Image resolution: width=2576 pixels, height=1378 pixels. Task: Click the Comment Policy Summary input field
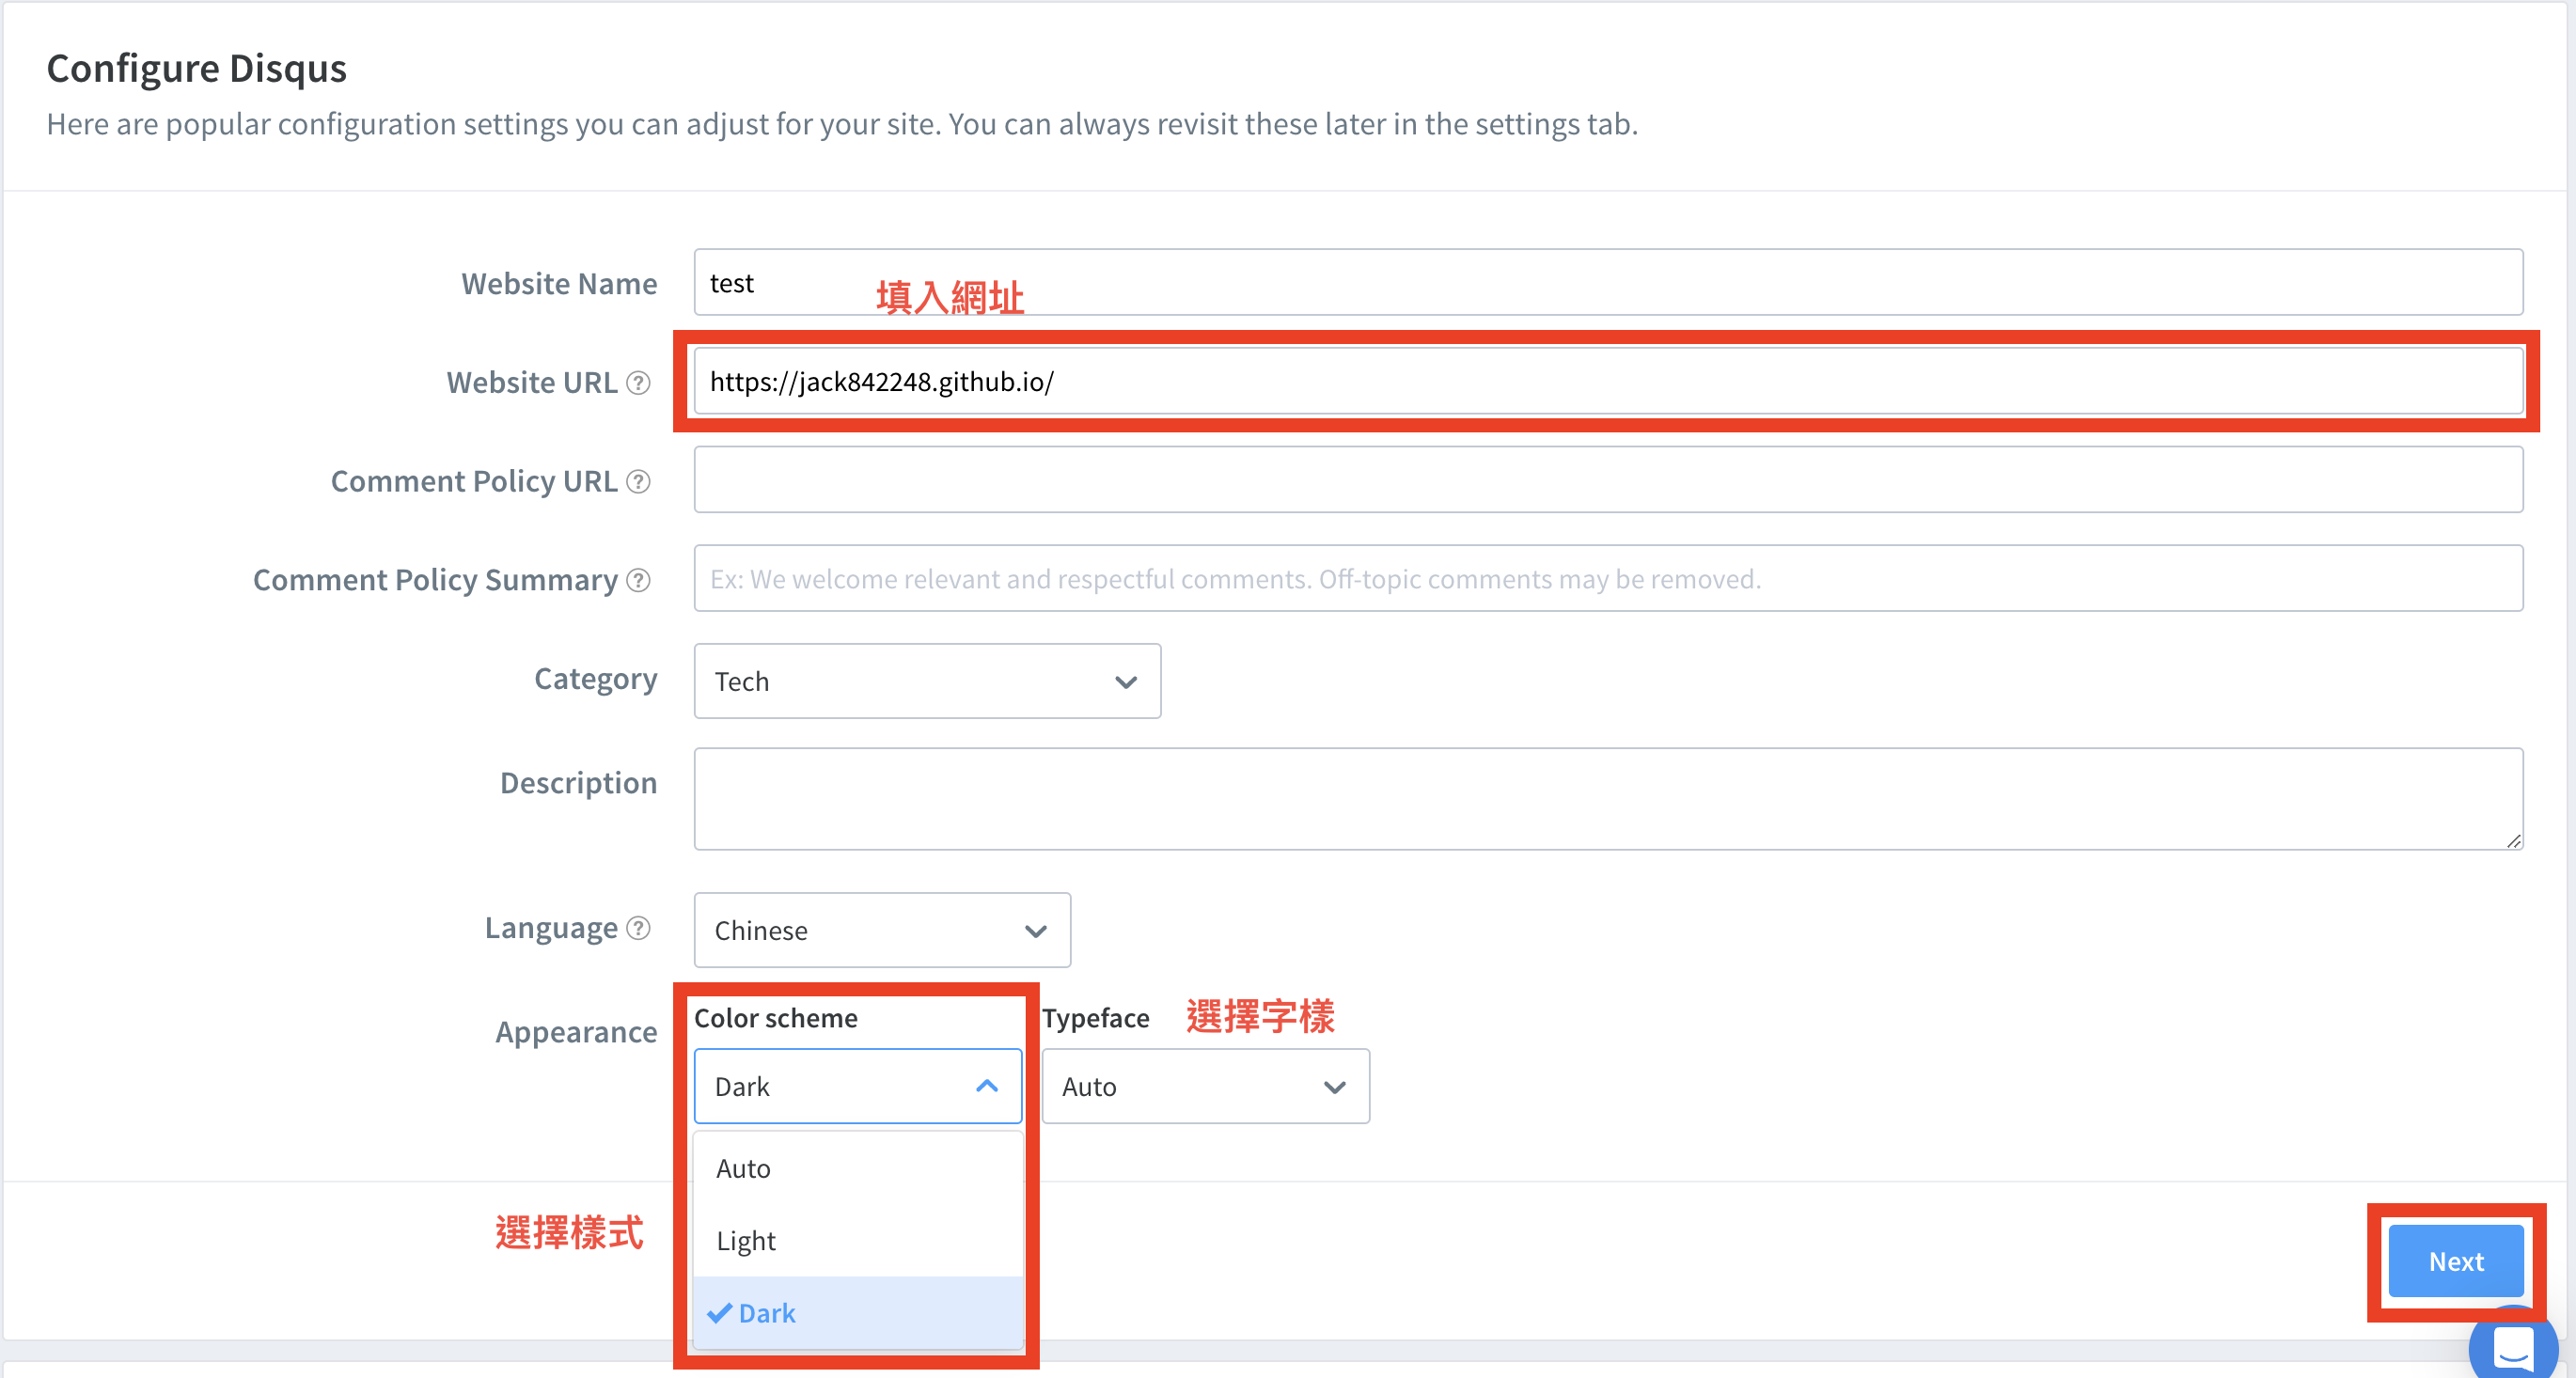coord(1608,578)
